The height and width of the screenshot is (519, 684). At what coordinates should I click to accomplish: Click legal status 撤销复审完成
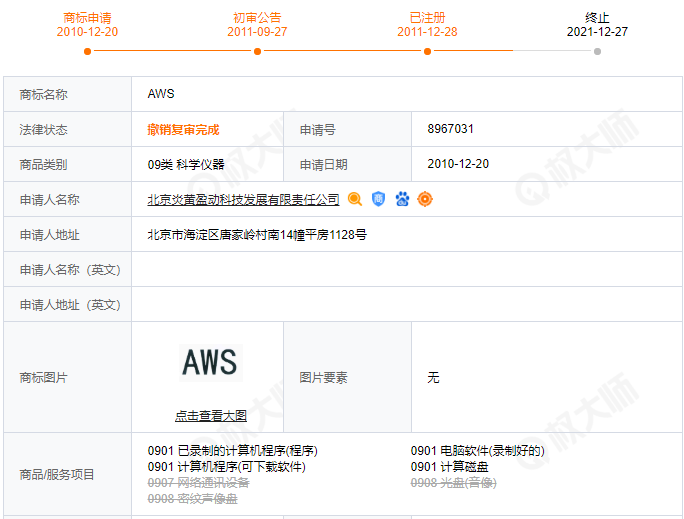coord(183,130)
